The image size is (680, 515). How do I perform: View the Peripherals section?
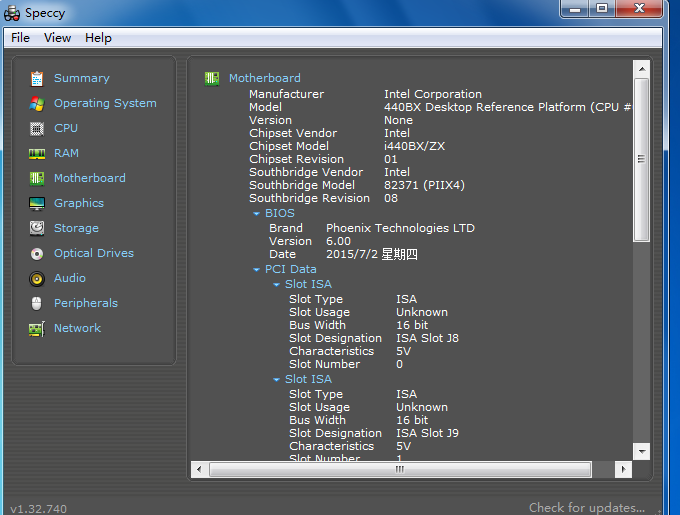[x=86, y=303]
